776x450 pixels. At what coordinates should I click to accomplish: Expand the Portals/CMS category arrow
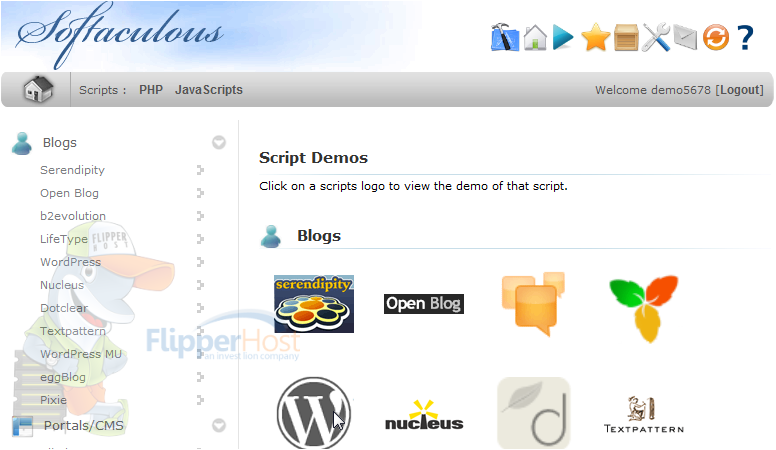tap(219, 426)
